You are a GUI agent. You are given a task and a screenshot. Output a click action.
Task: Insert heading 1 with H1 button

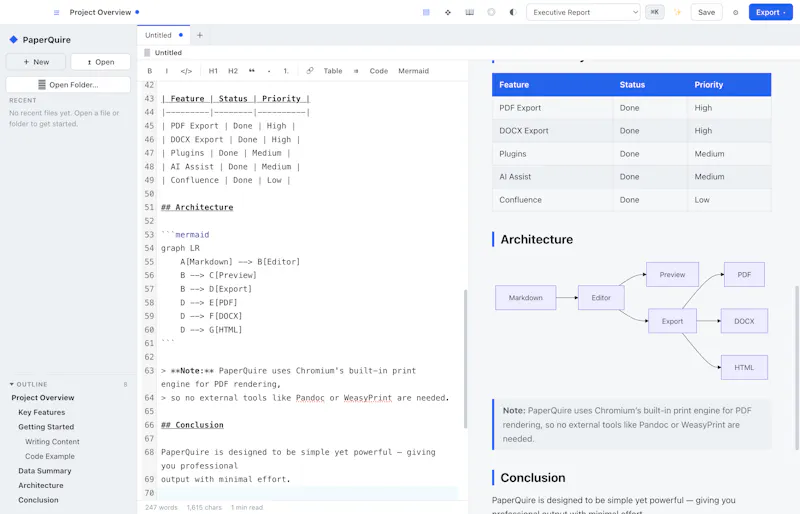tap(213, 71)
